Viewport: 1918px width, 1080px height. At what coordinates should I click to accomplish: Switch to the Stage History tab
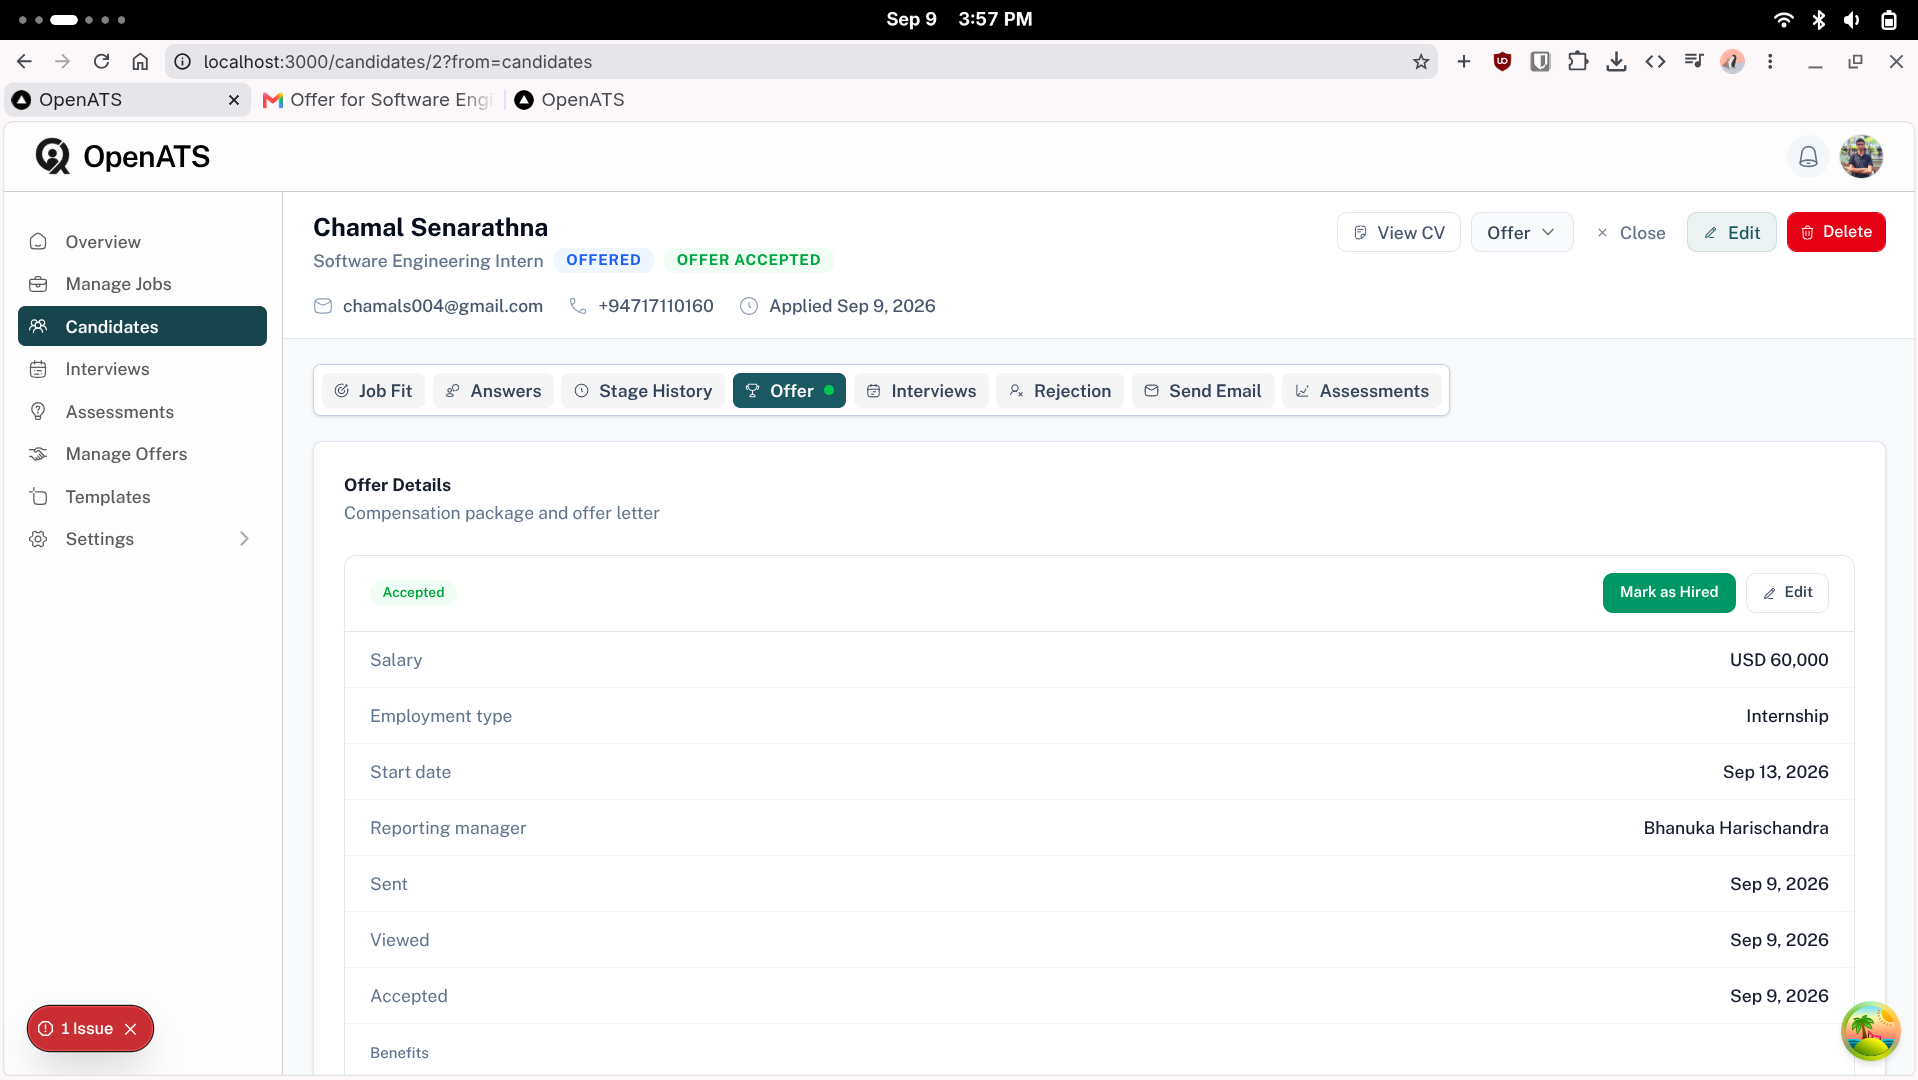pos(643,391)
